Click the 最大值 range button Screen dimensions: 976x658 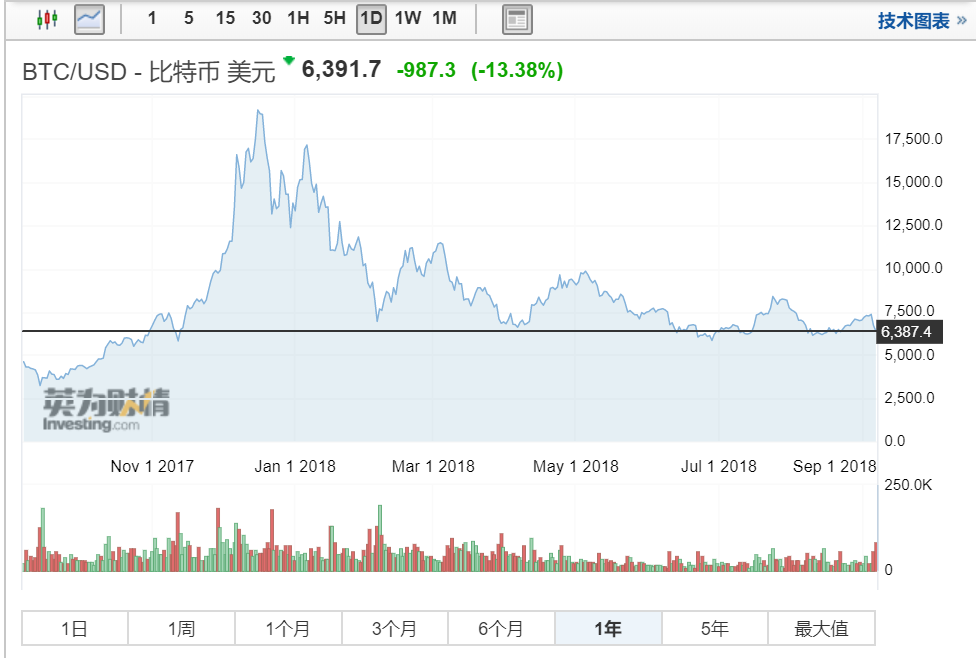click(x=821, y=629)
